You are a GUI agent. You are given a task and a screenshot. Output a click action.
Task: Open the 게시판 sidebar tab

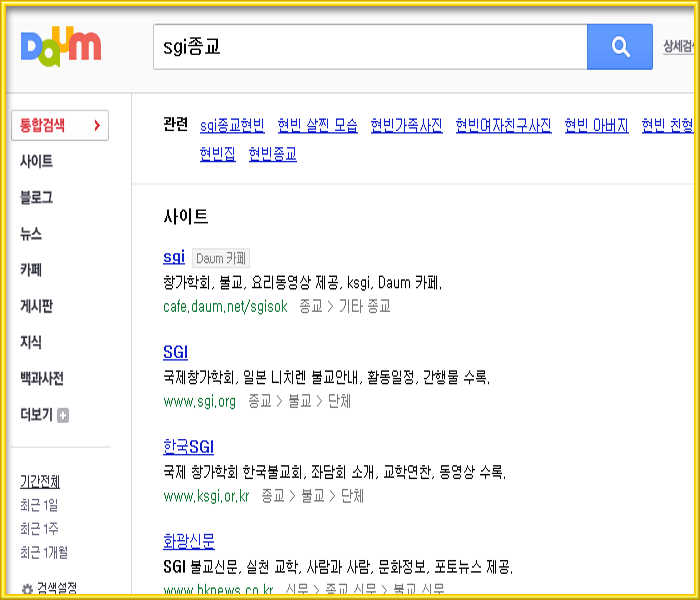coord(37,306)
